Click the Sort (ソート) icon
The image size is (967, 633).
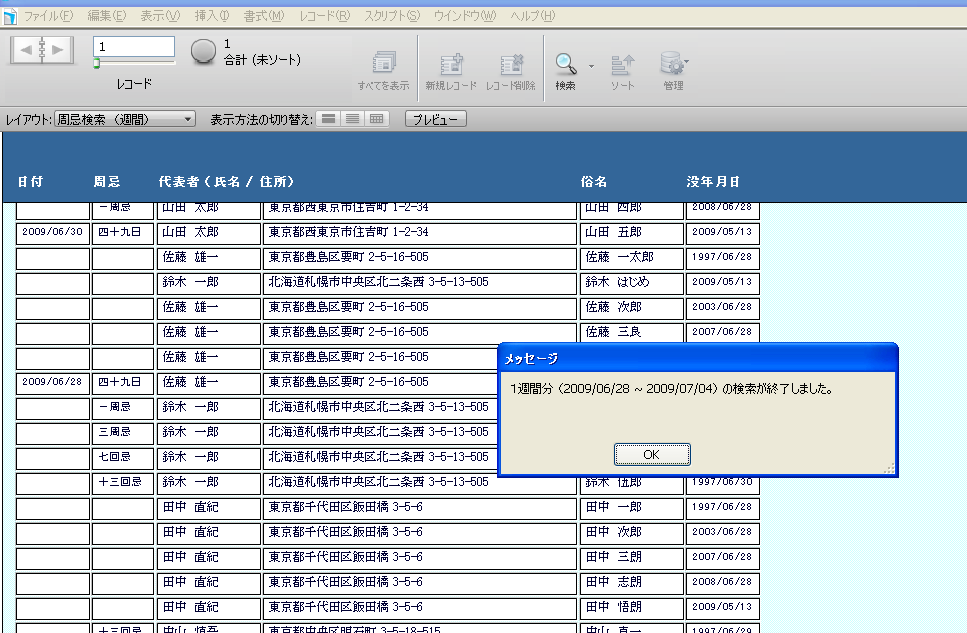click(622, 64)
